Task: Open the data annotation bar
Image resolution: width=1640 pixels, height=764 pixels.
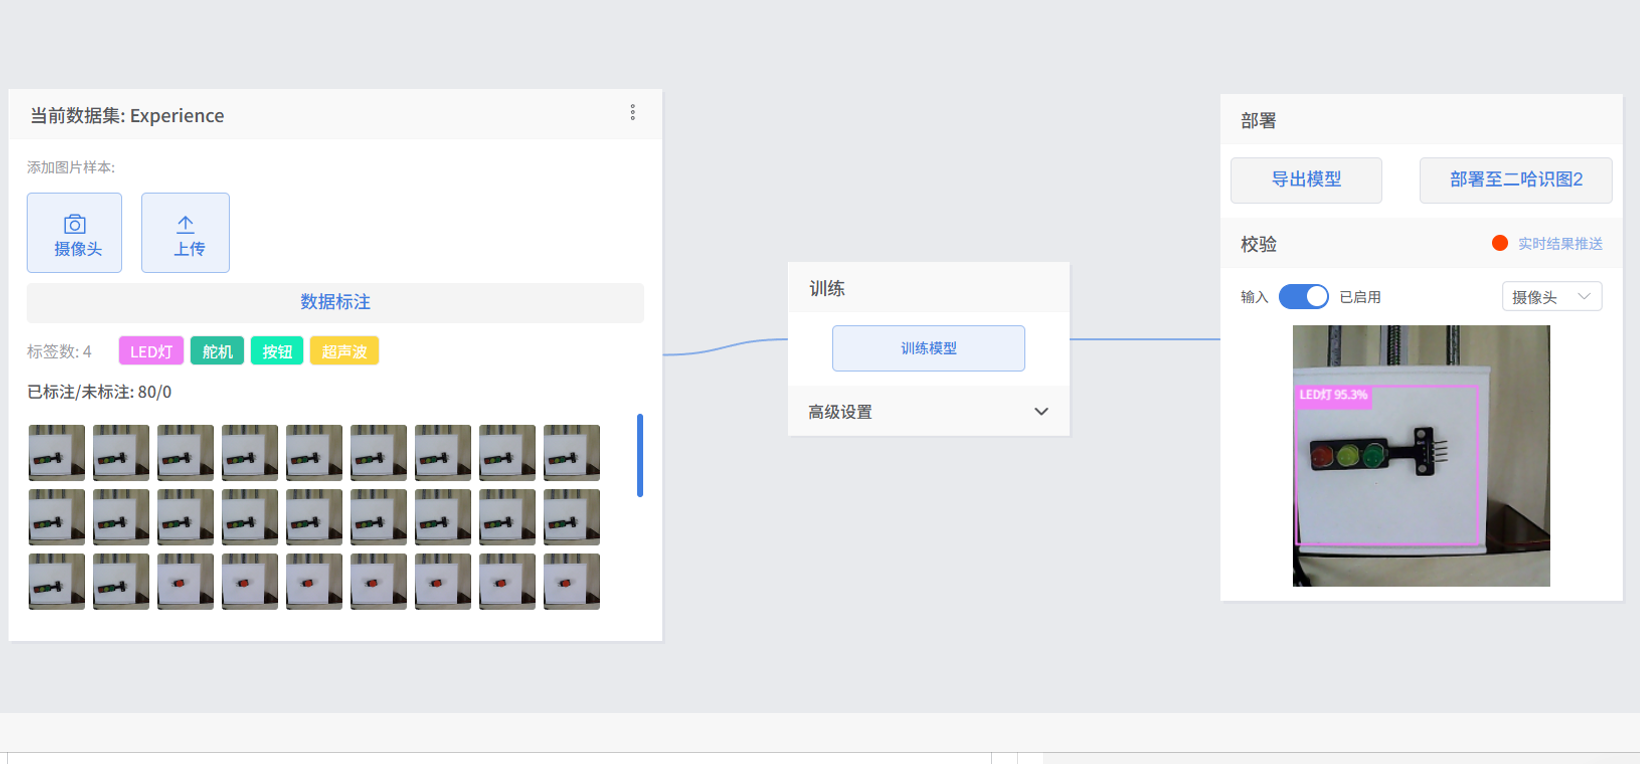Action: [x=335, y=302]
